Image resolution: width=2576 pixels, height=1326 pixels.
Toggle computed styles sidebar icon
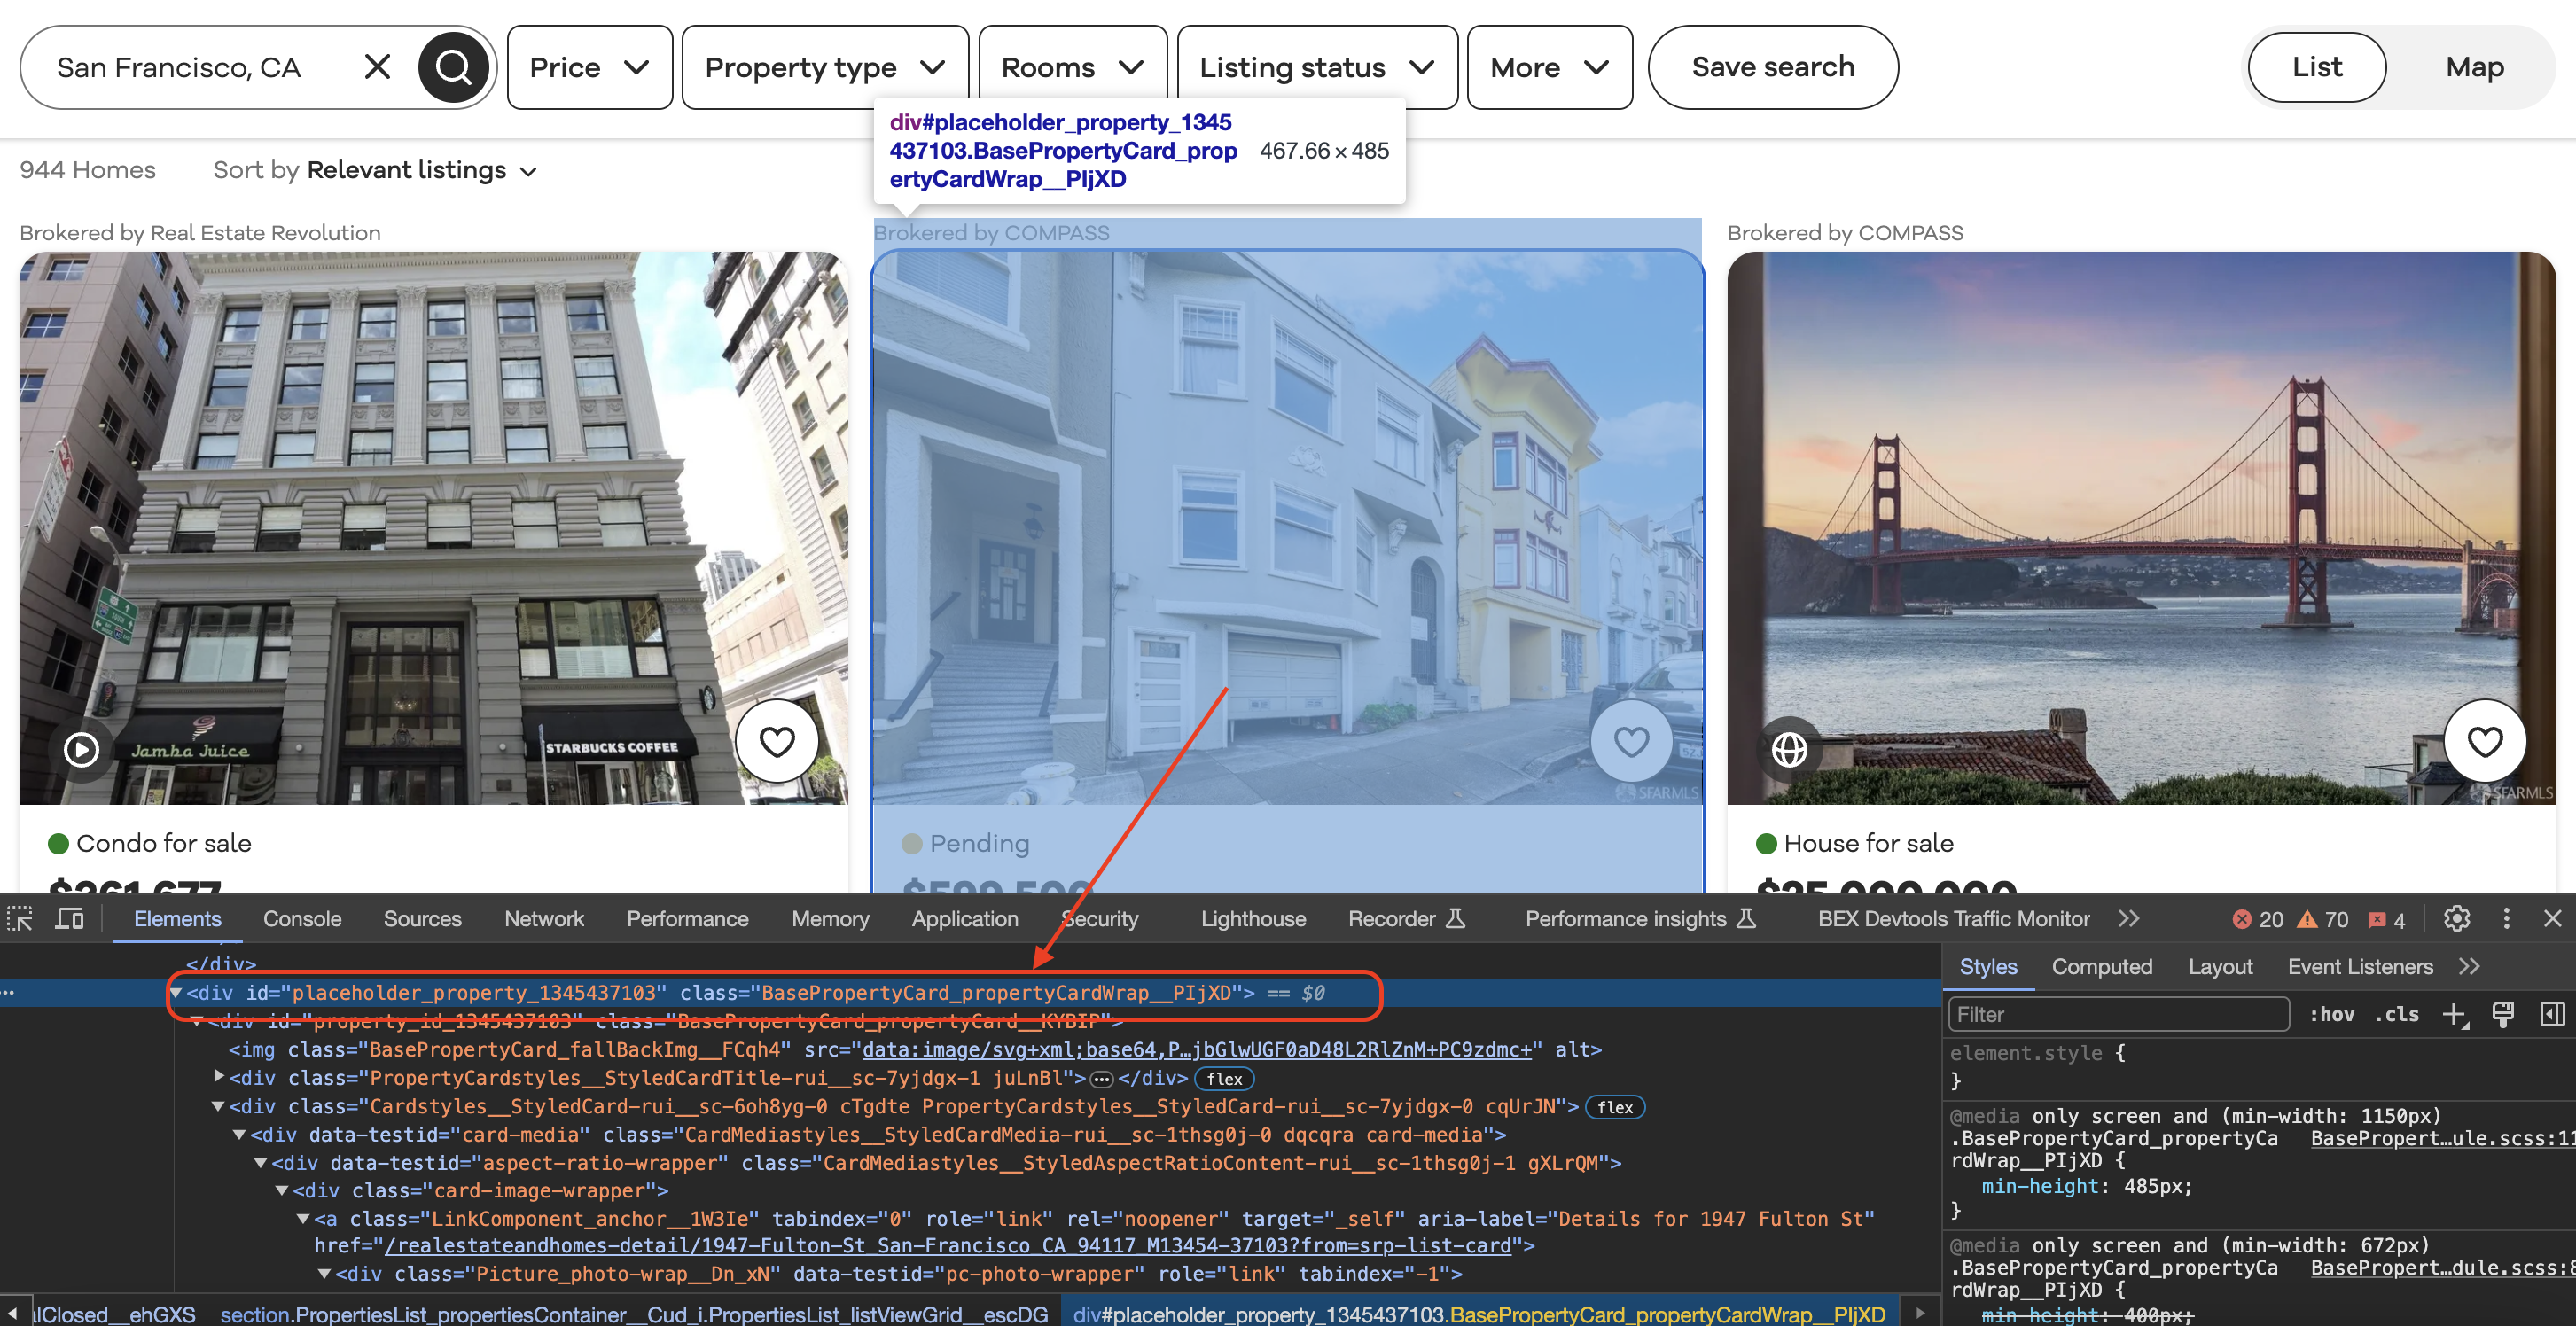(x=2552, y=1015)
